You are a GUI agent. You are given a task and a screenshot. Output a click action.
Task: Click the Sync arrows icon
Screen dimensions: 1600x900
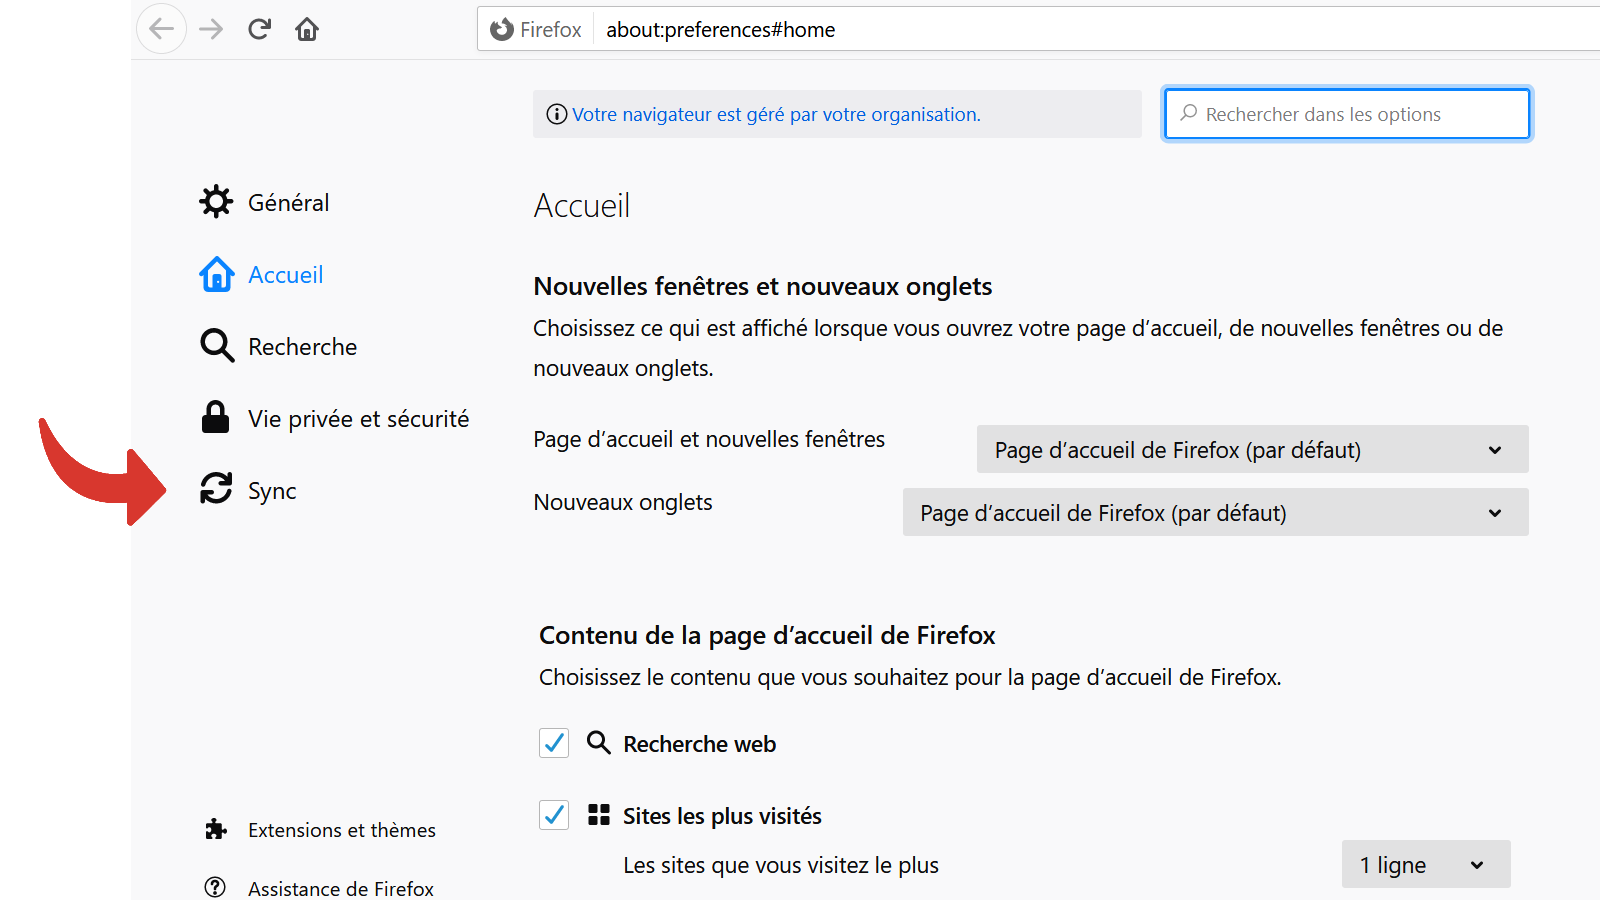point(216,488)
